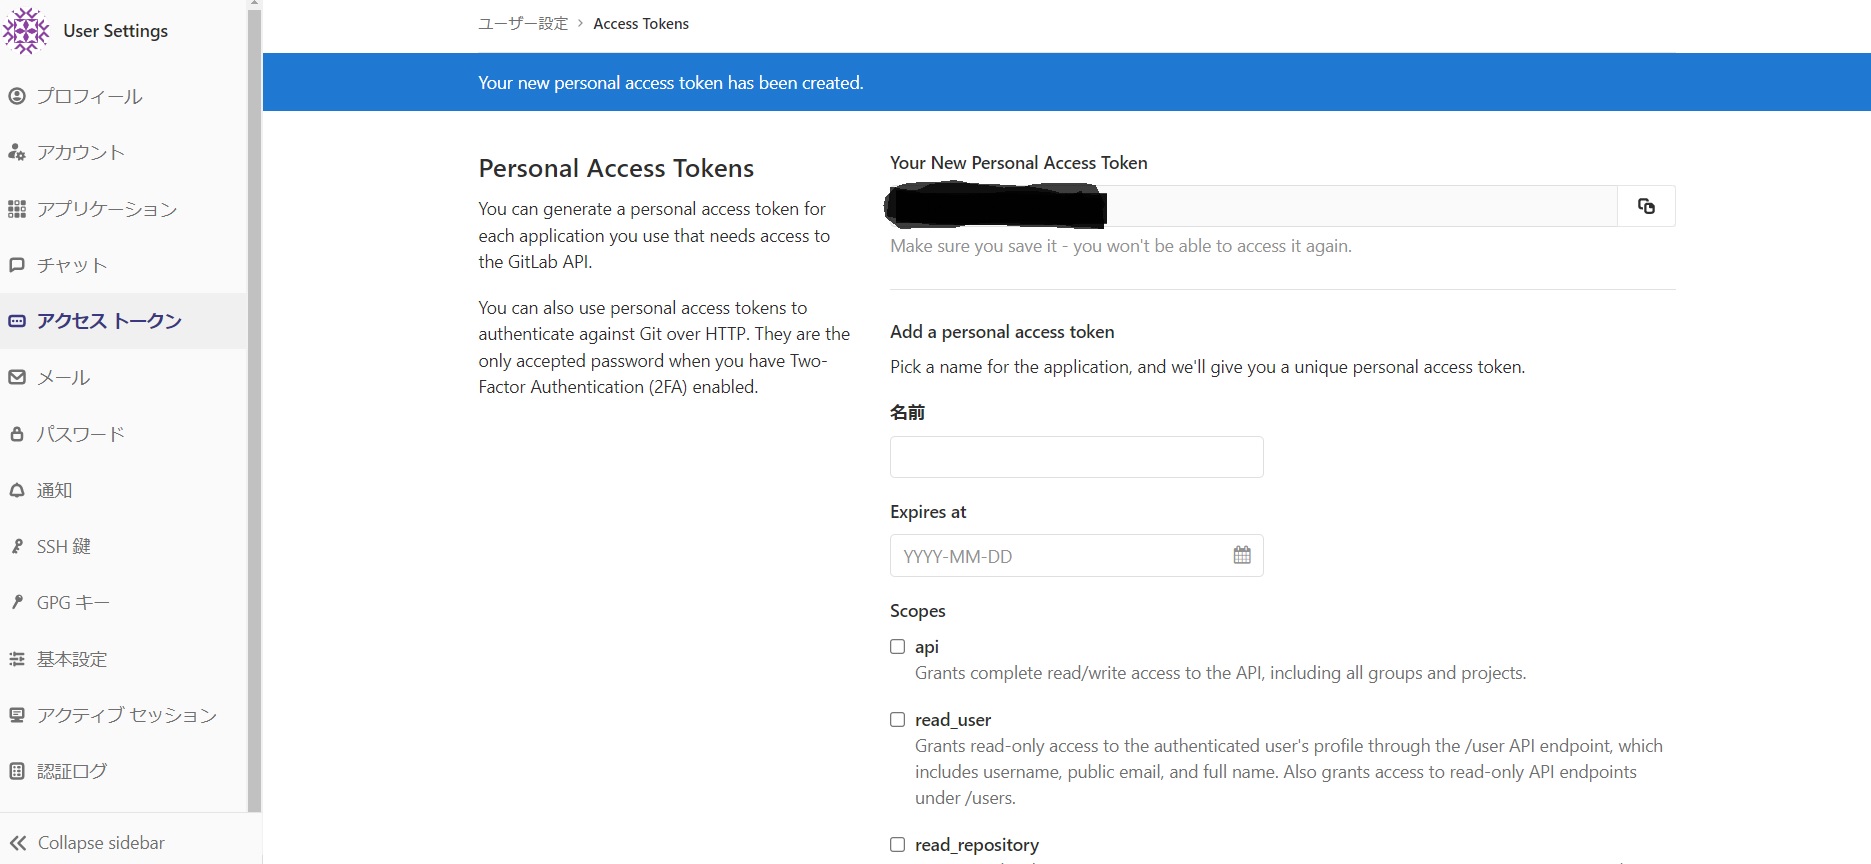Click the GPG キー key icon

pyautogui.click(x=17, y=602)
